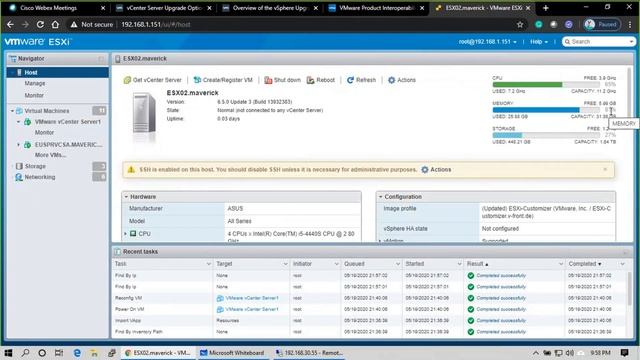Click the Memory usage bar
640x360 pixels.
(x=546, y=110)
